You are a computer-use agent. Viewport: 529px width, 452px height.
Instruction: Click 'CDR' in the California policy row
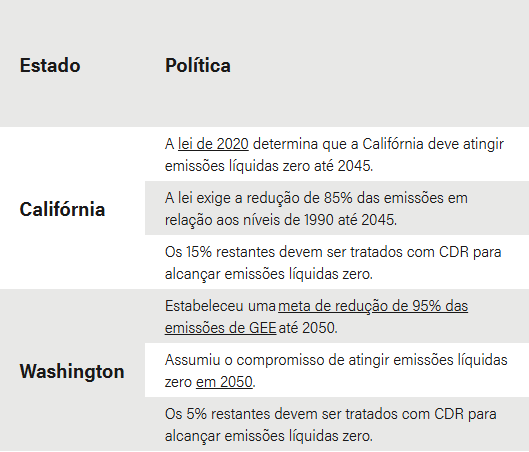pyautogui.click(x=454, y=252)
